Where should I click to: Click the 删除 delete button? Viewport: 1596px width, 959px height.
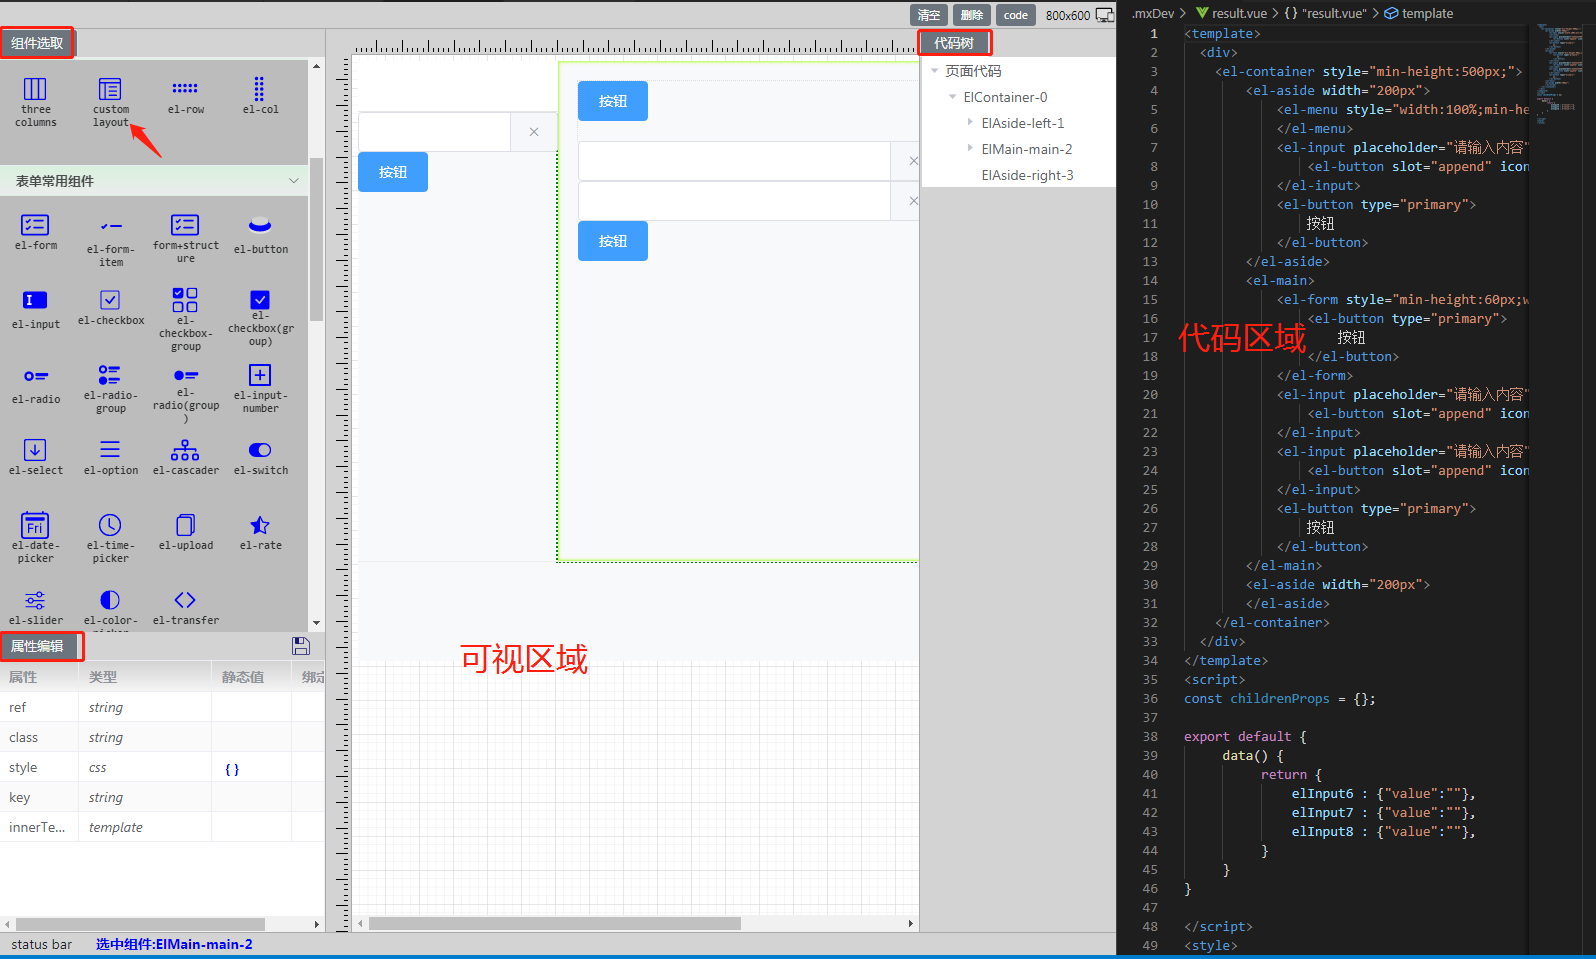[x=972, y=15]
